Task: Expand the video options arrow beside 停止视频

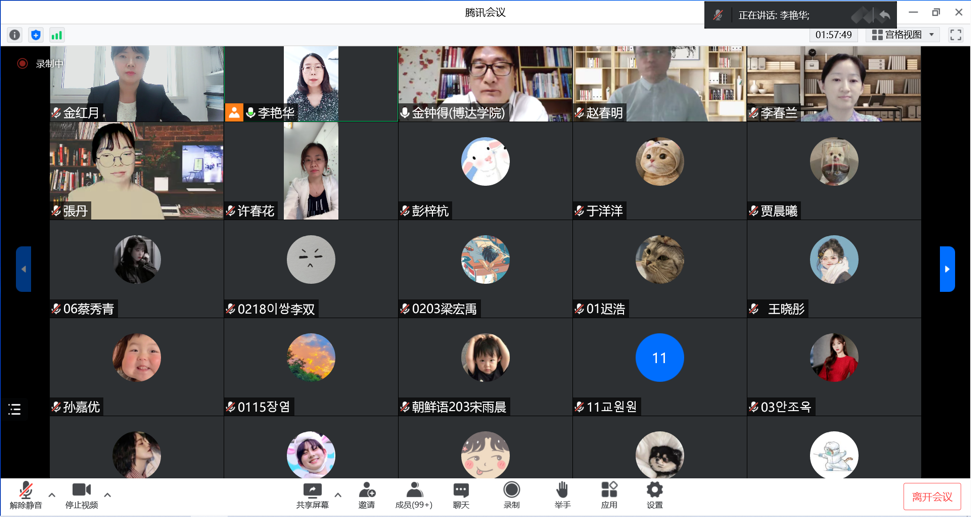Action: pos(107,495)
